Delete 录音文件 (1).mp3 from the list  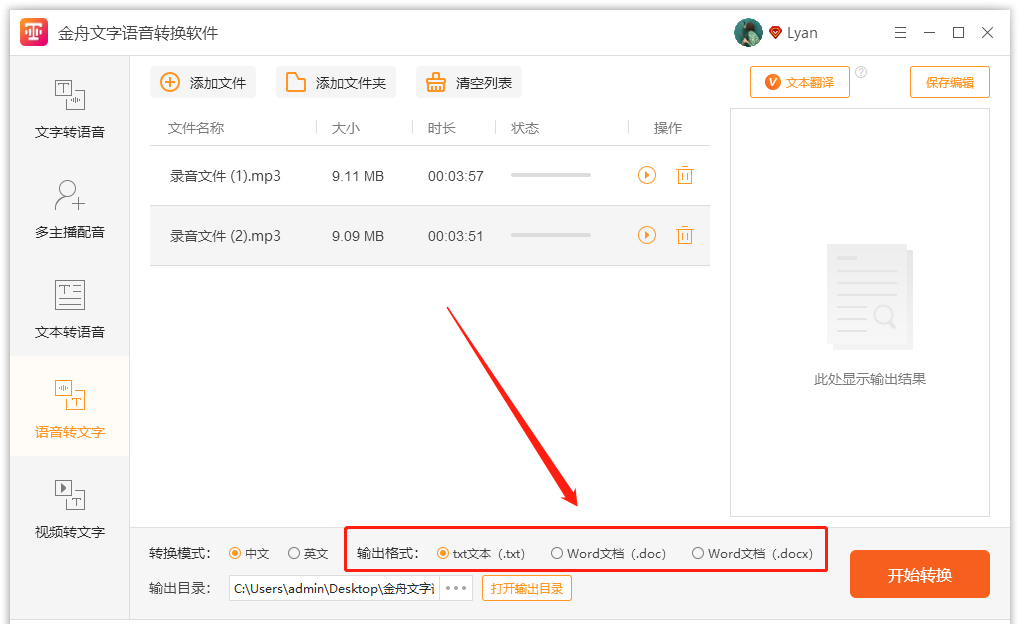point(684,176)
